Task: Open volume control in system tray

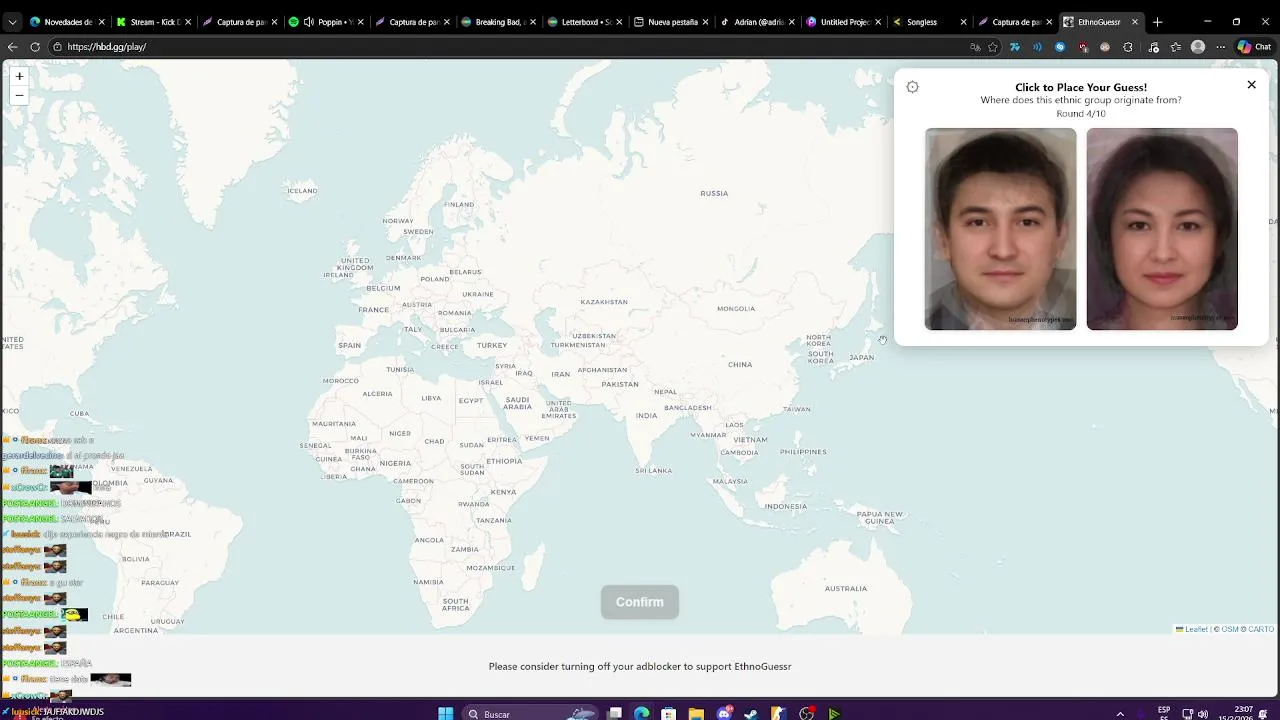Action: tap(1203, 714)
